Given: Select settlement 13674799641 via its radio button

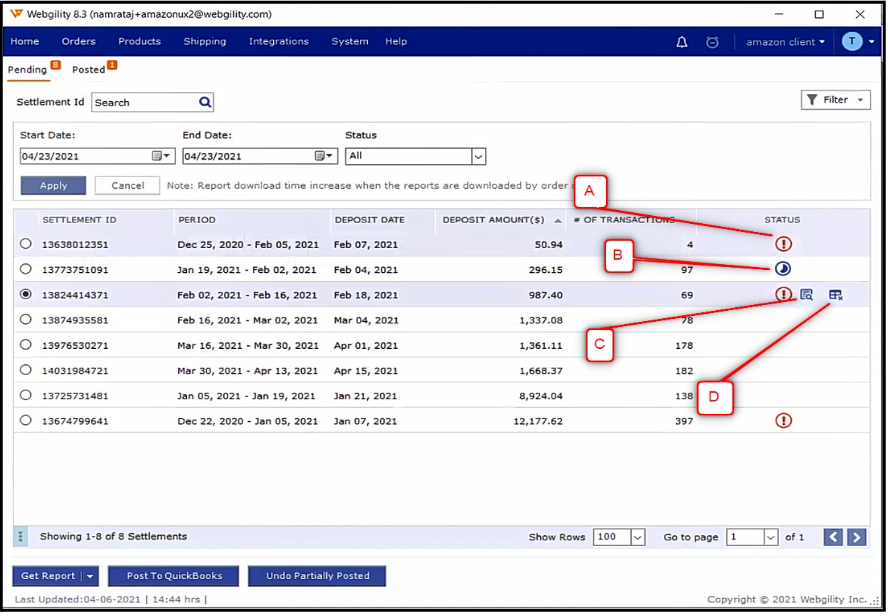Looking at the screenshot, I should 24,420.
